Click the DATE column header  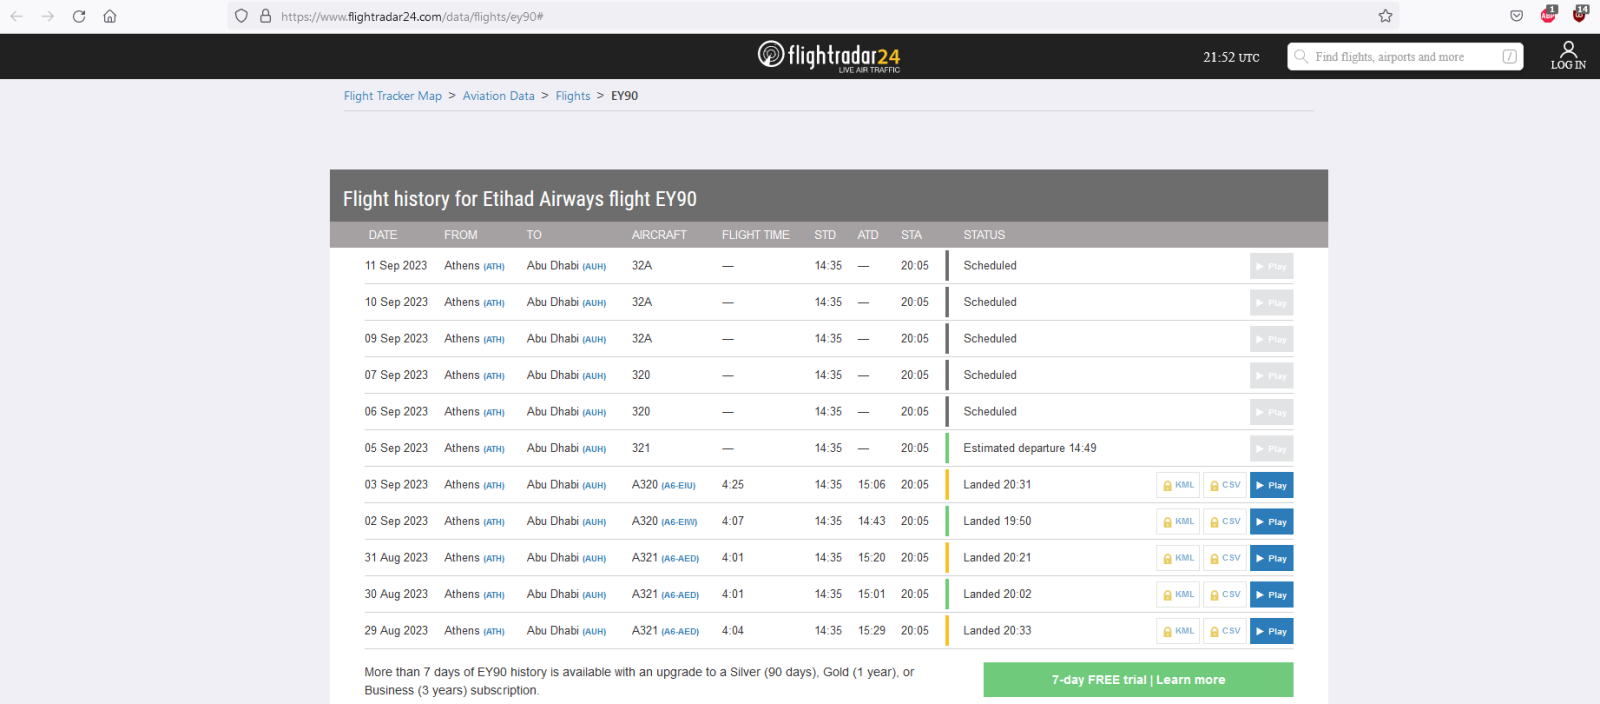(383, 235)
